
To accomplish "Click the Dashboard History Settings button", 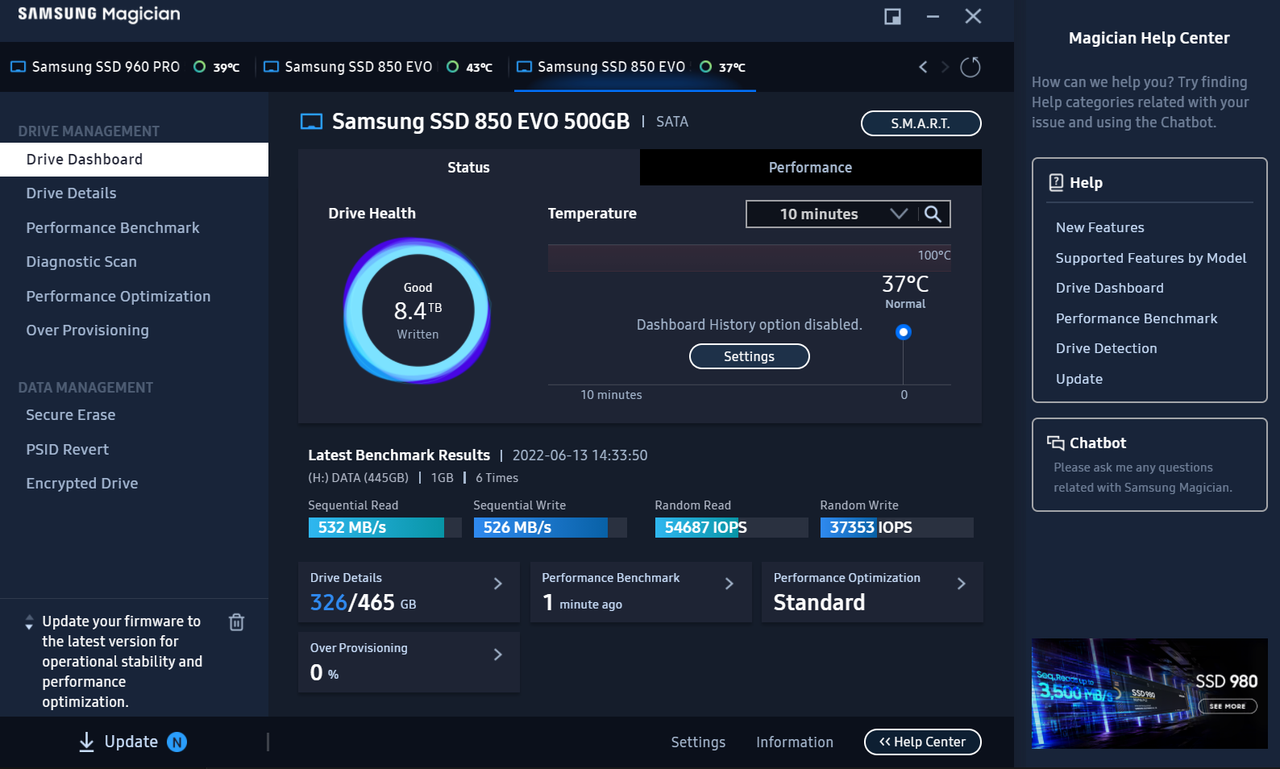I will 749,356.
